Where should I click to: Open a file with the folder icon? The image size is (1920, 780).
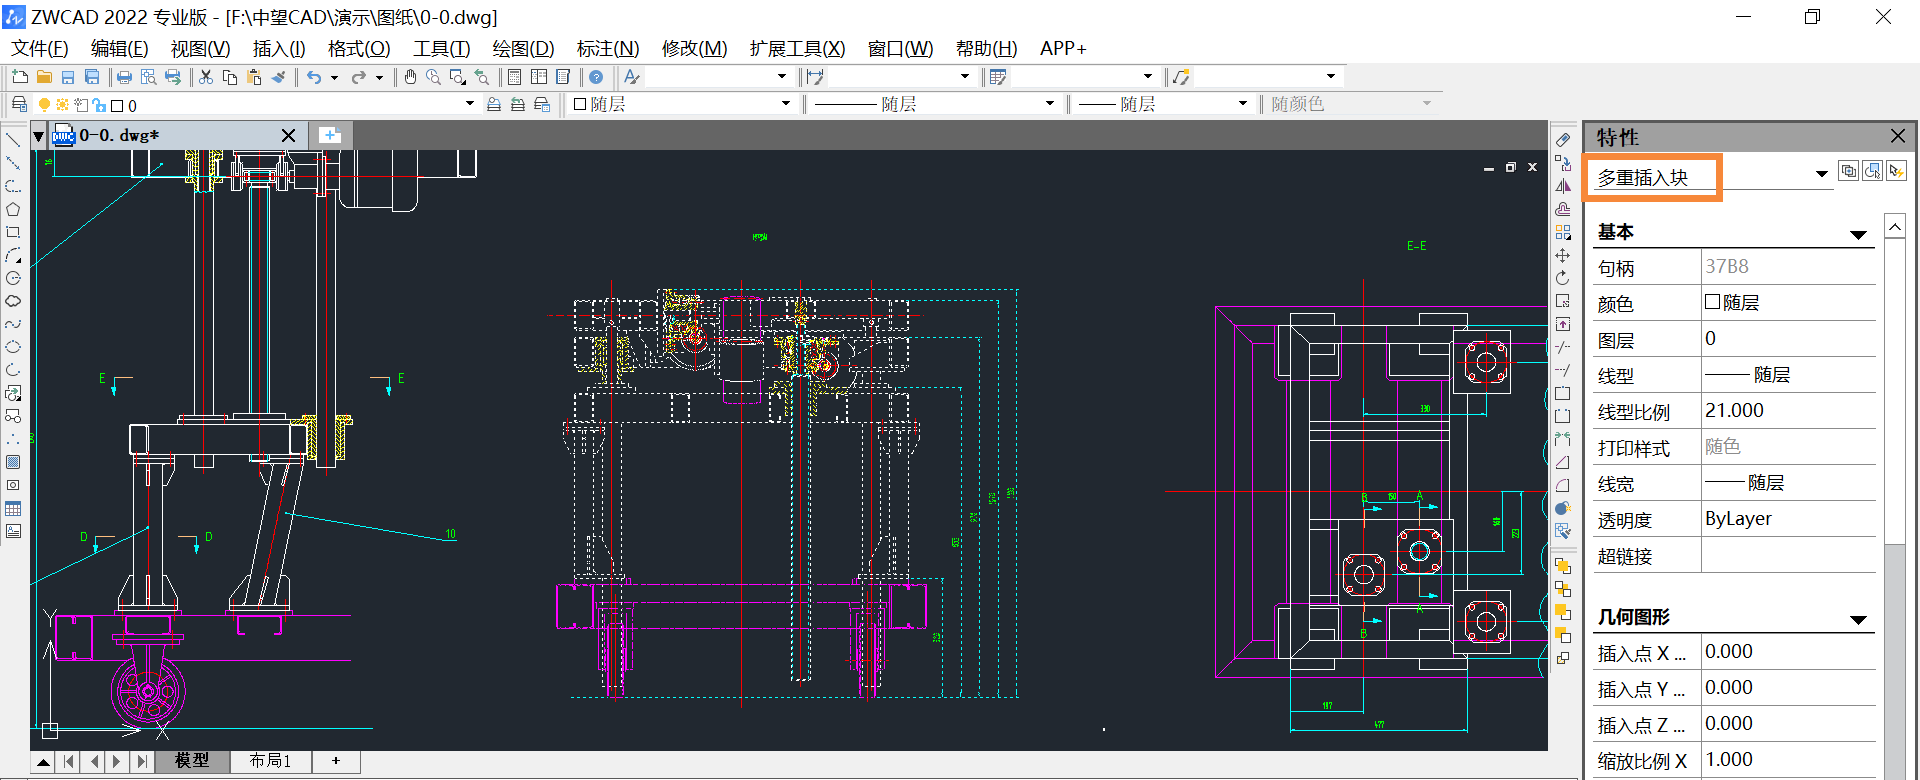44,77
